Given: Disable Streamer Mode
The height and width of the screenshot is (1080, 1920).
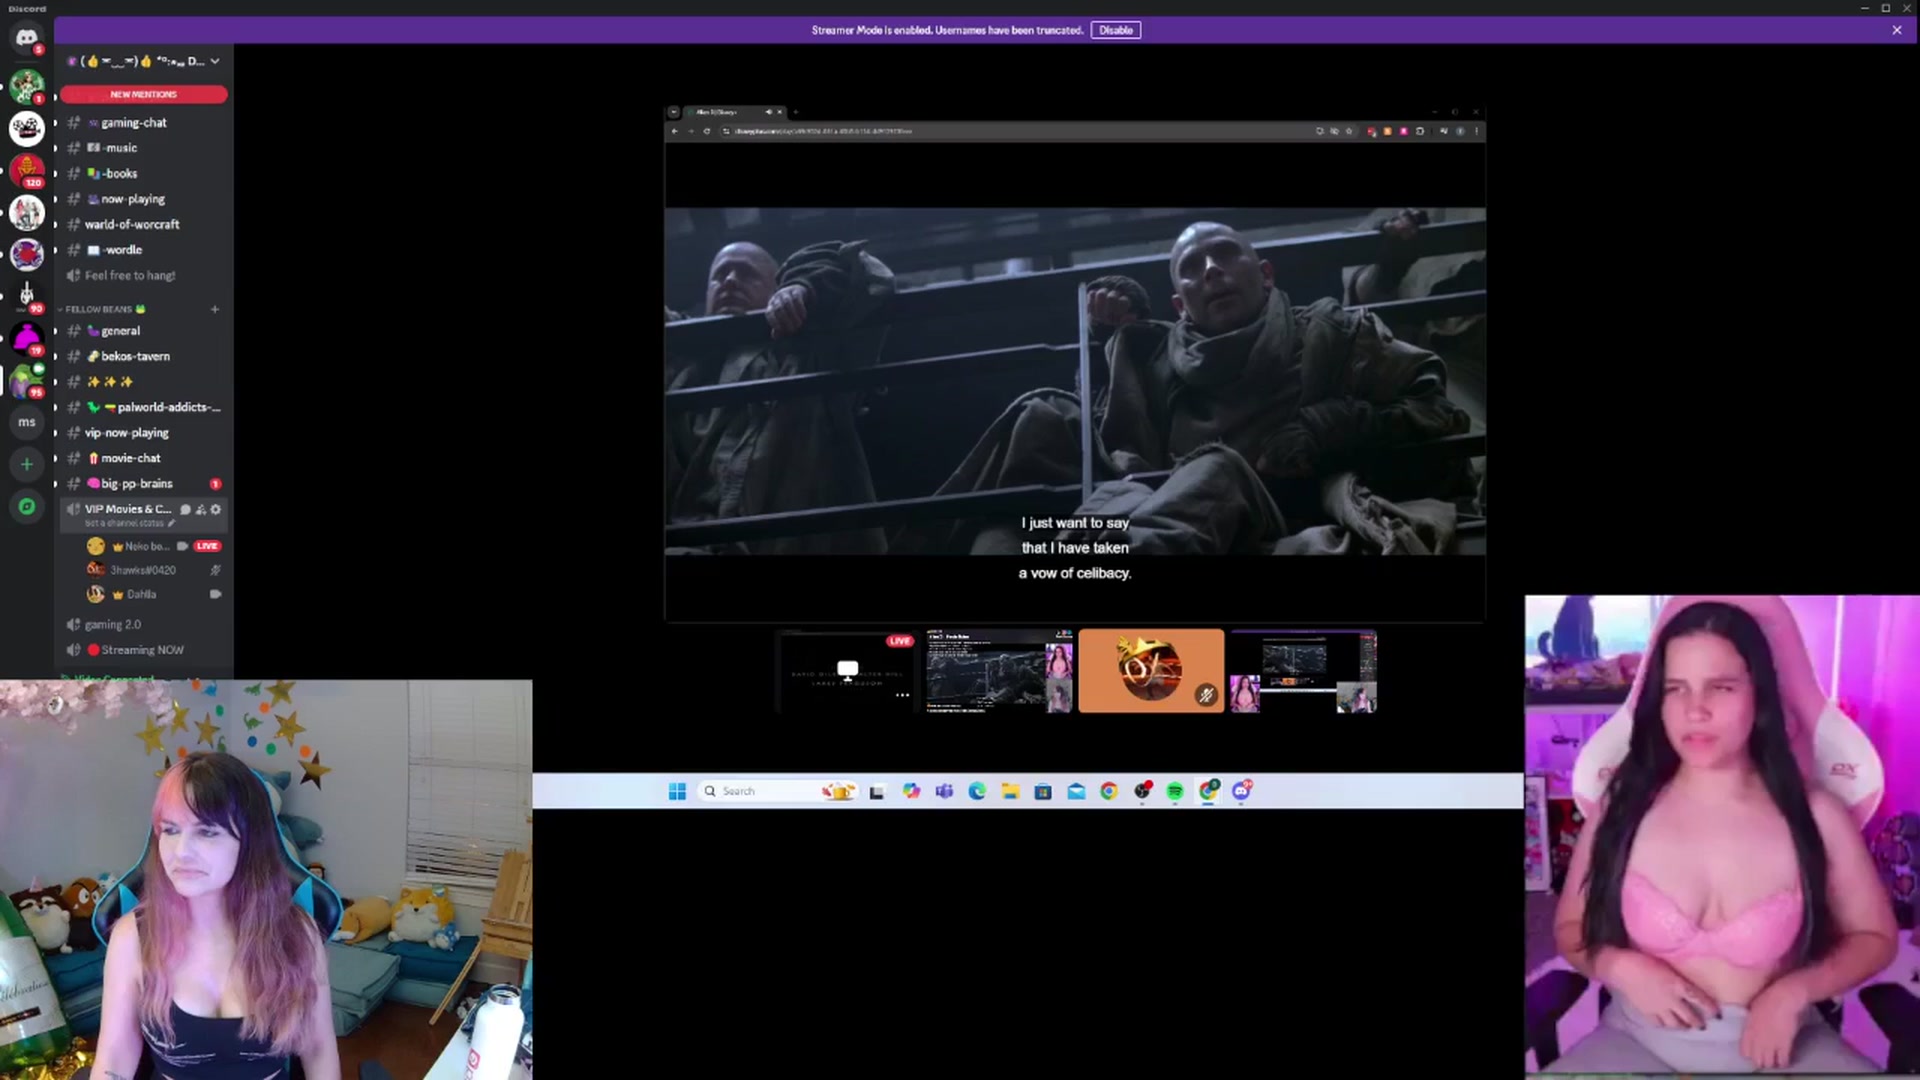Looking at the screenshot, I should (x=1116, y=30).
